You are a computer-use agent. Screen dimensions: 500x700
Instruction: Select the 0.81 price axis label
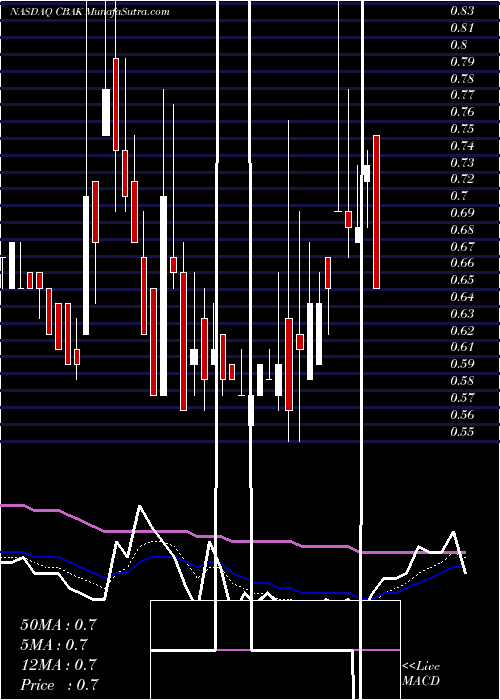(462, 28)
